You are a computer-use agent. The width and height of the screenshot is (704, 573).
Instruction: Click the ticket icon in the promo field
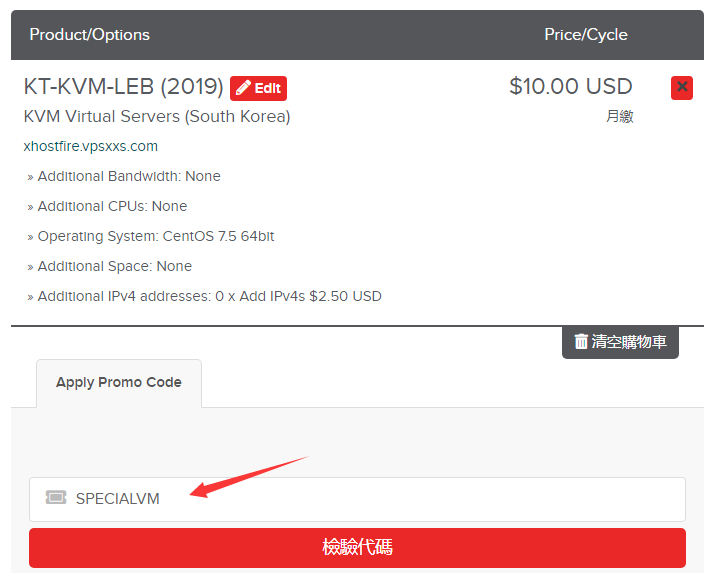56,498
